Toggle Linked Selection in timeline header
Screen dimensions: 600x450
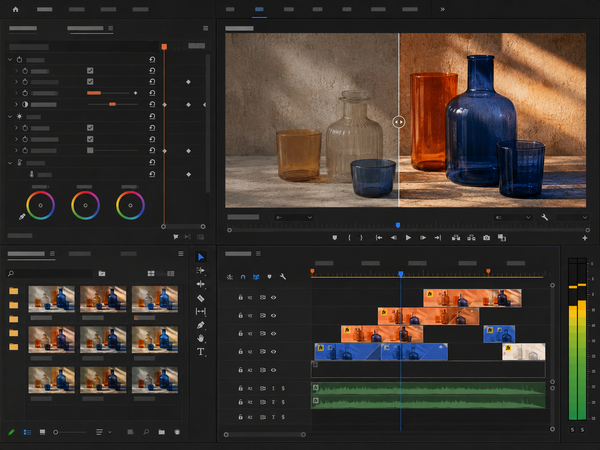(256, 277)
